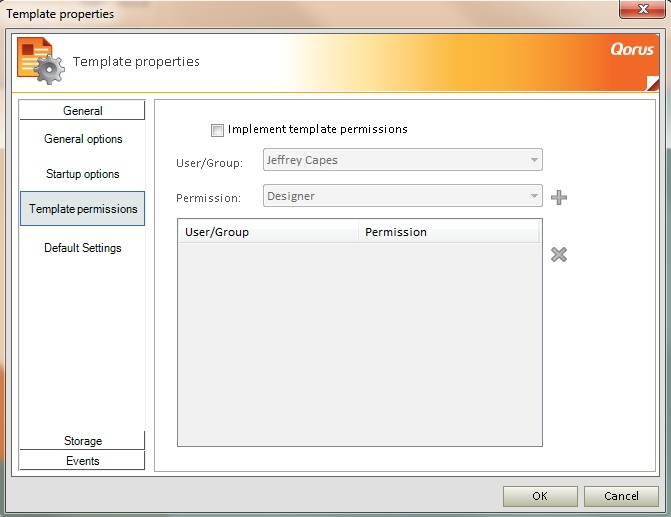Expand the Events section
Screen dimensions: 671x517
tap(82, 461)
